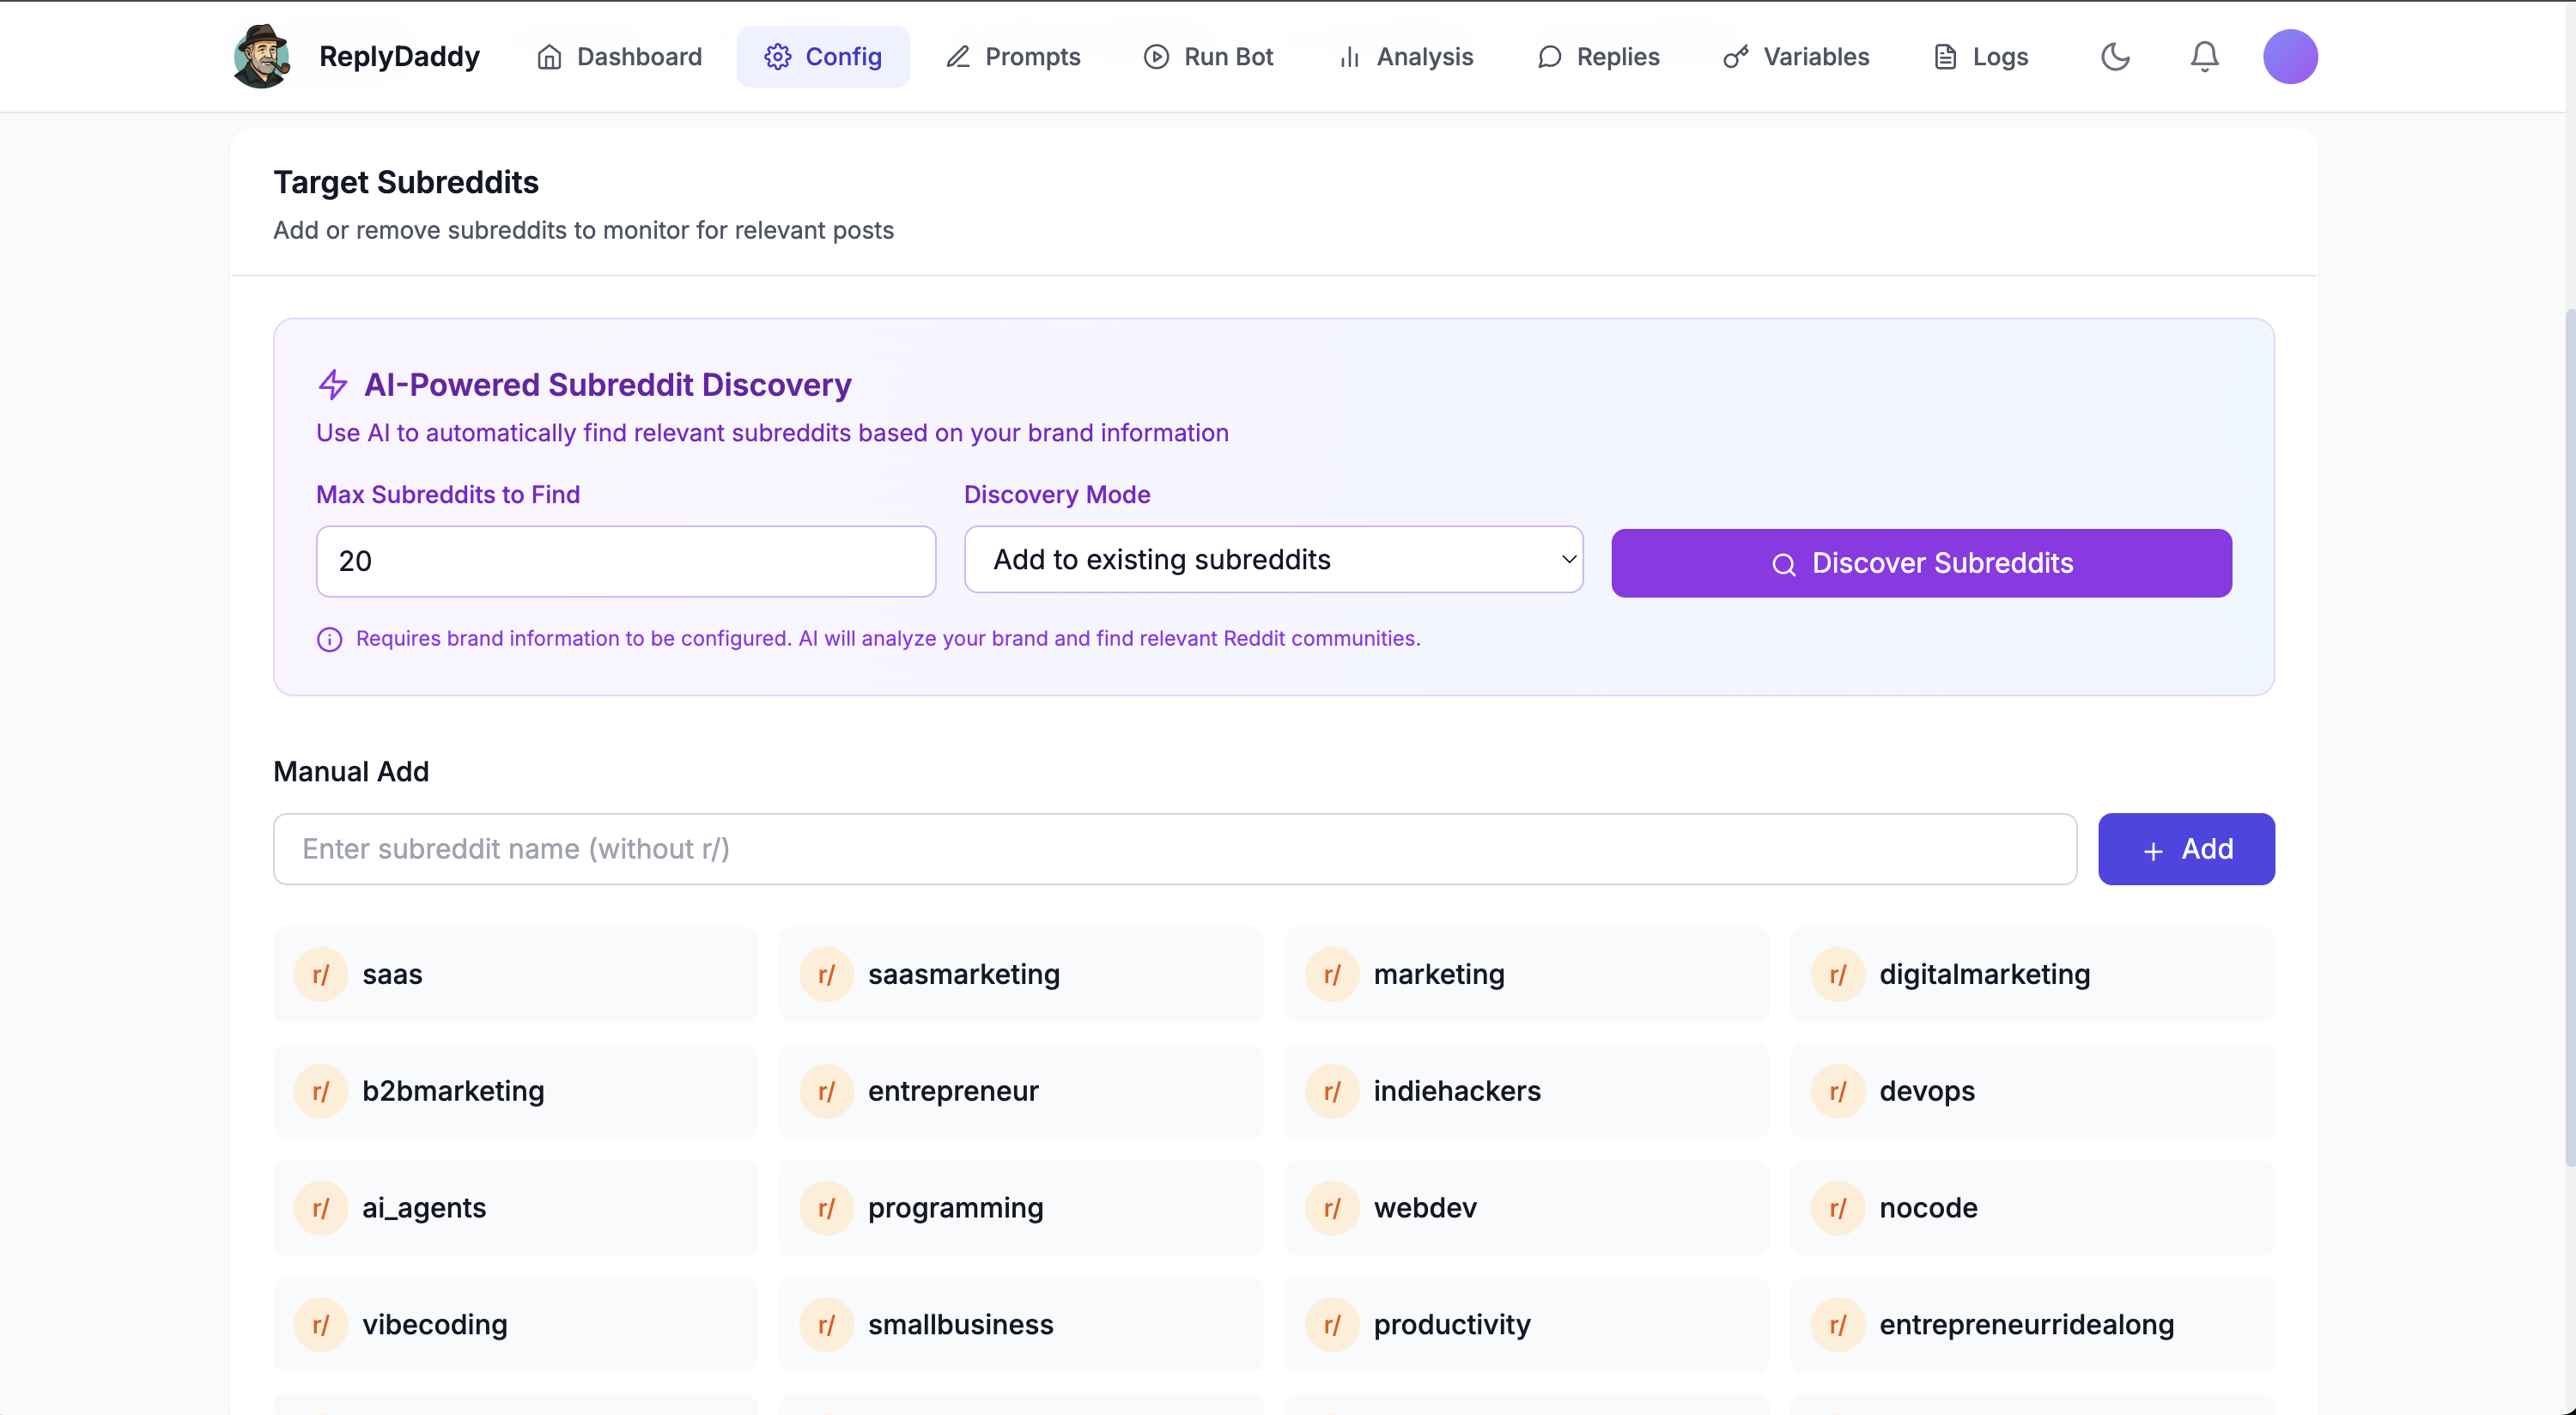Screen dimensions: 2576x1415
Task: Select the 'devops' subreddit name
Action: 1927,1092
